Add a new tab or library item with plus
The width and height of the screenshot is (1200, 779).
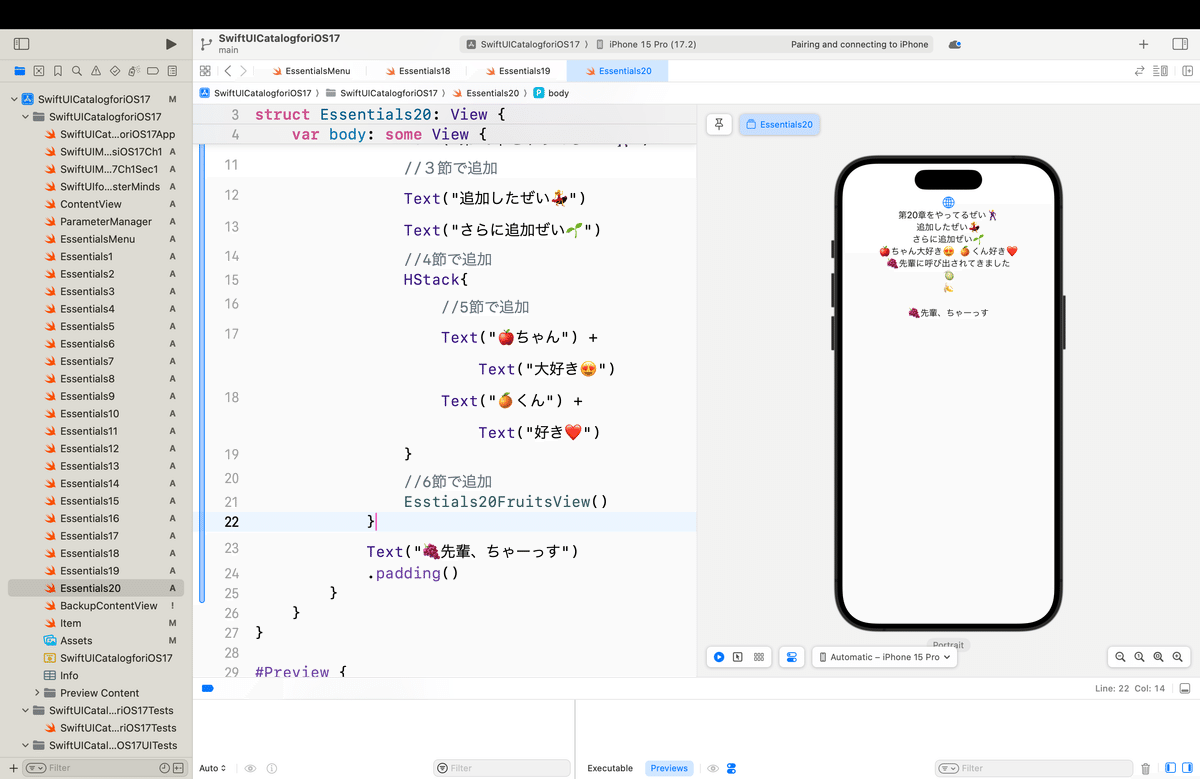[x=1144, y=44]
